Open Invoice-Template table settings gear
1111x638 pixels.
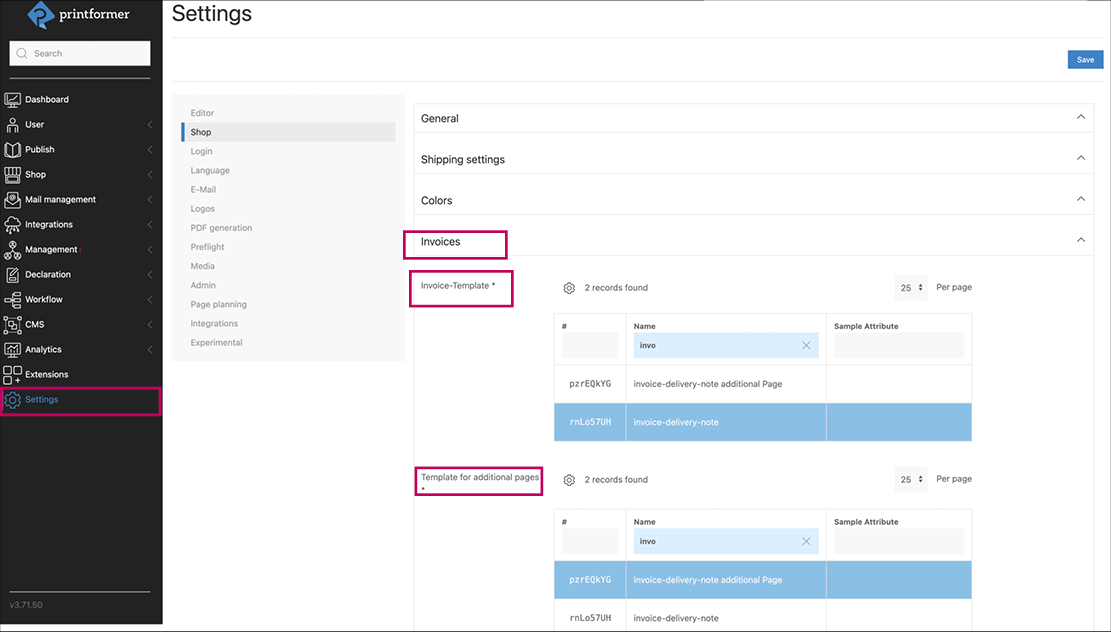coord(569,288)
